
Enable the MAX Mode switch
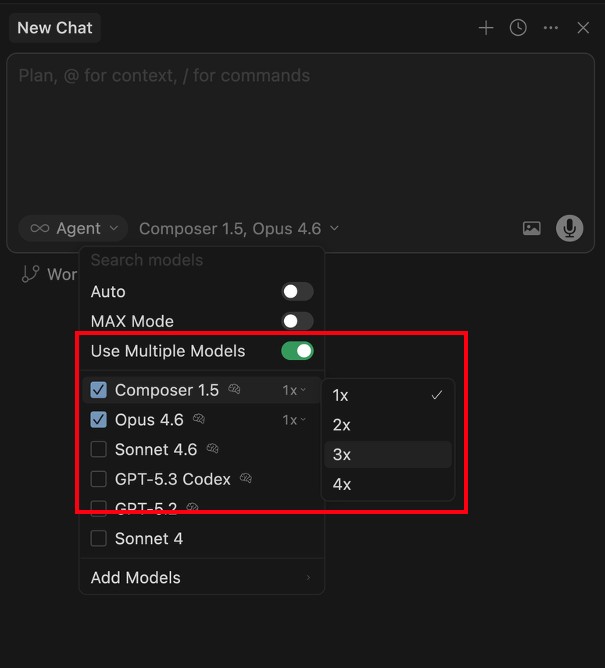tap(297, 321)
